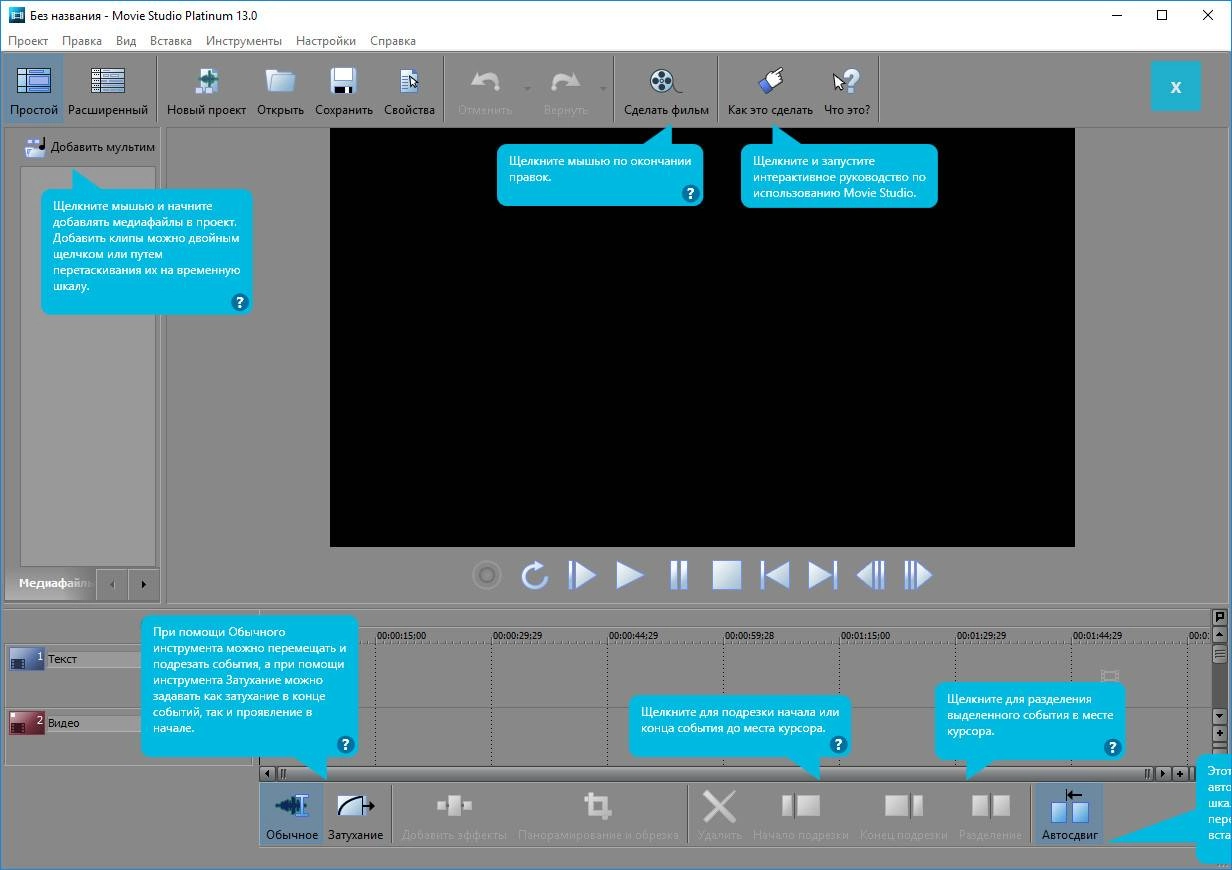This screenshot has width=1232, height=870.
Task: Click Конец подрезки trim end icon
Action: [x=904, y=805]
